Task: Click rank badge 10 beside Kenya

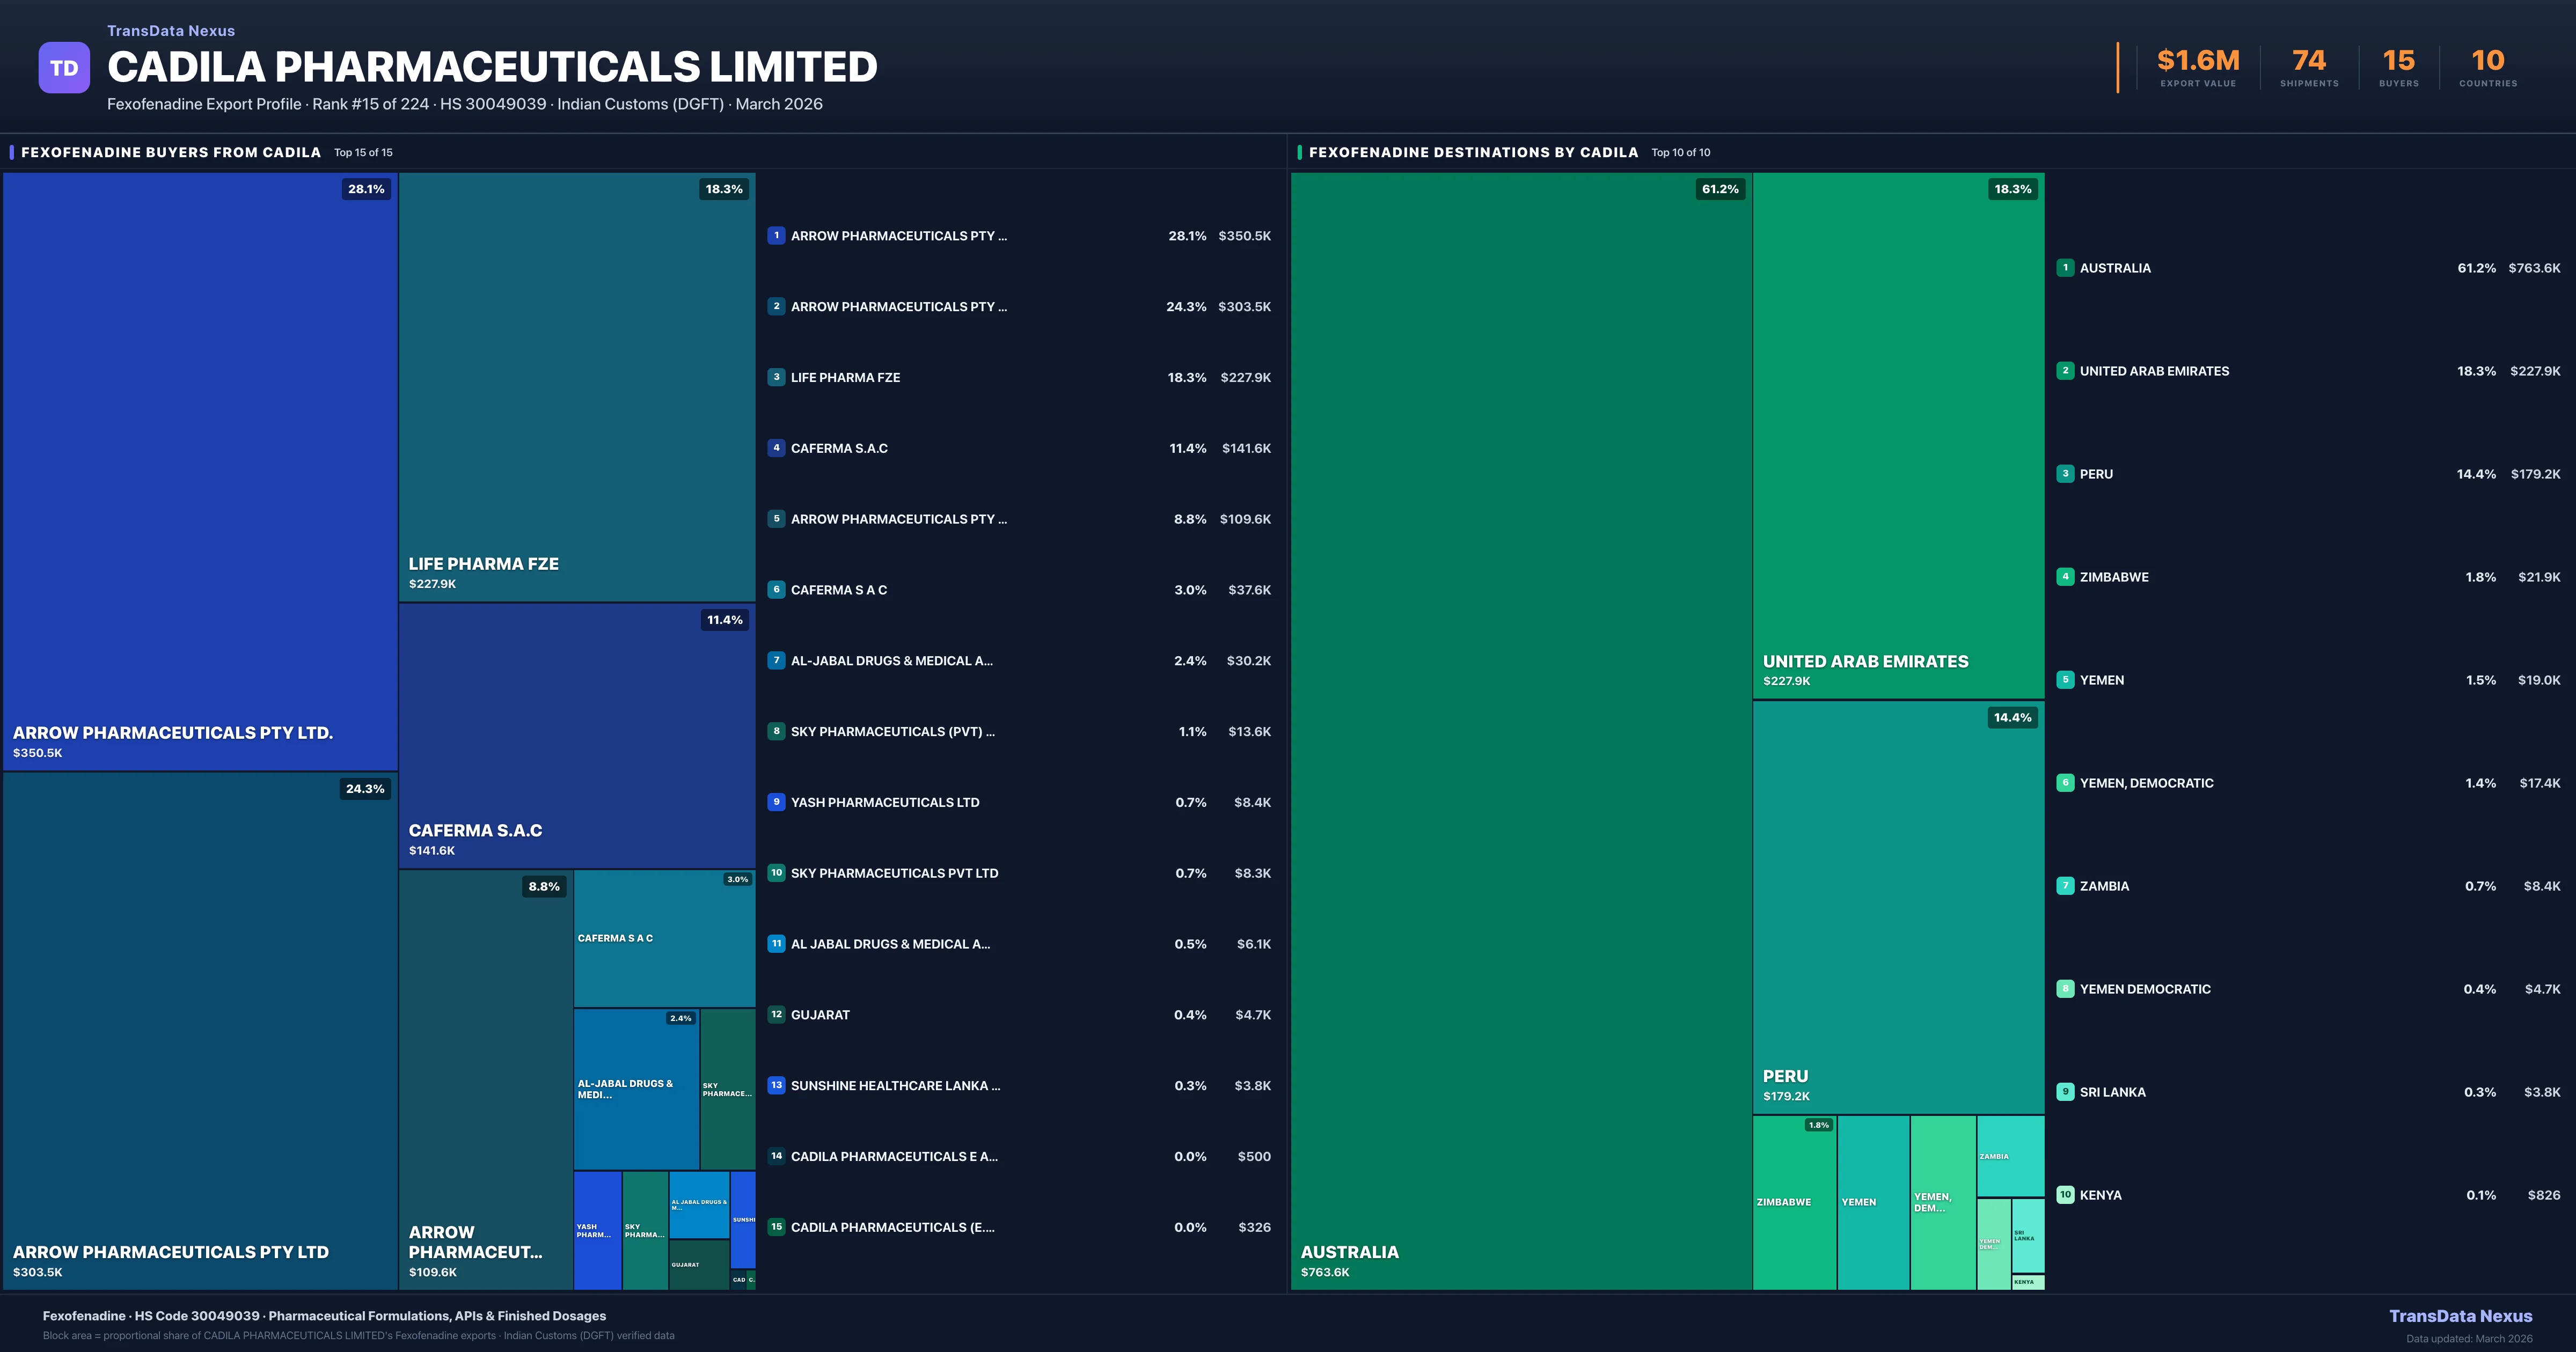Action: click(2065, 1194)
